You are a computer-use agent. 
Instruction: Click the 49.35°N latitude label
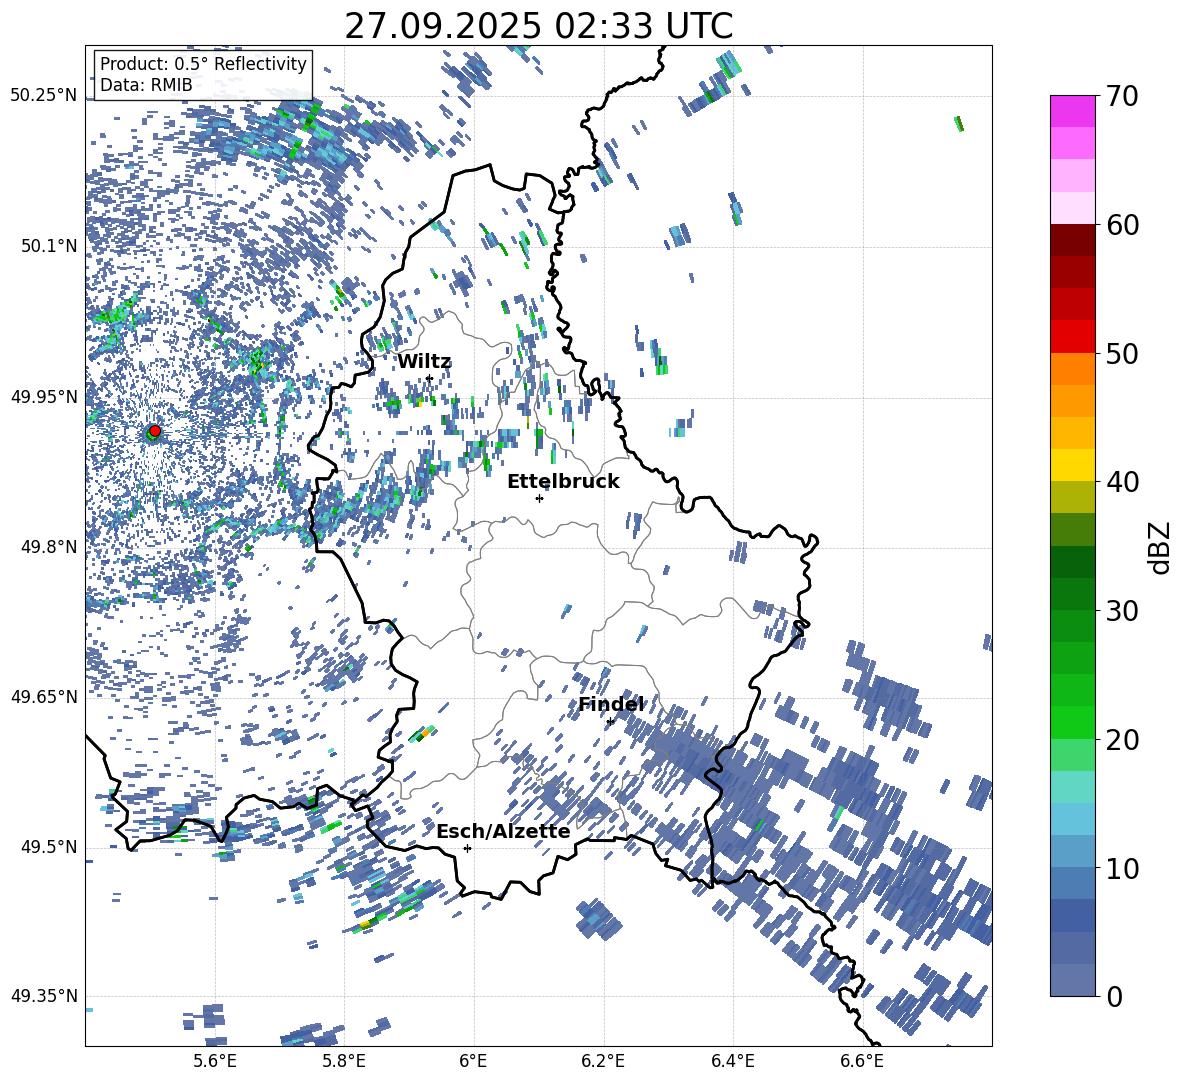point(44,996)
